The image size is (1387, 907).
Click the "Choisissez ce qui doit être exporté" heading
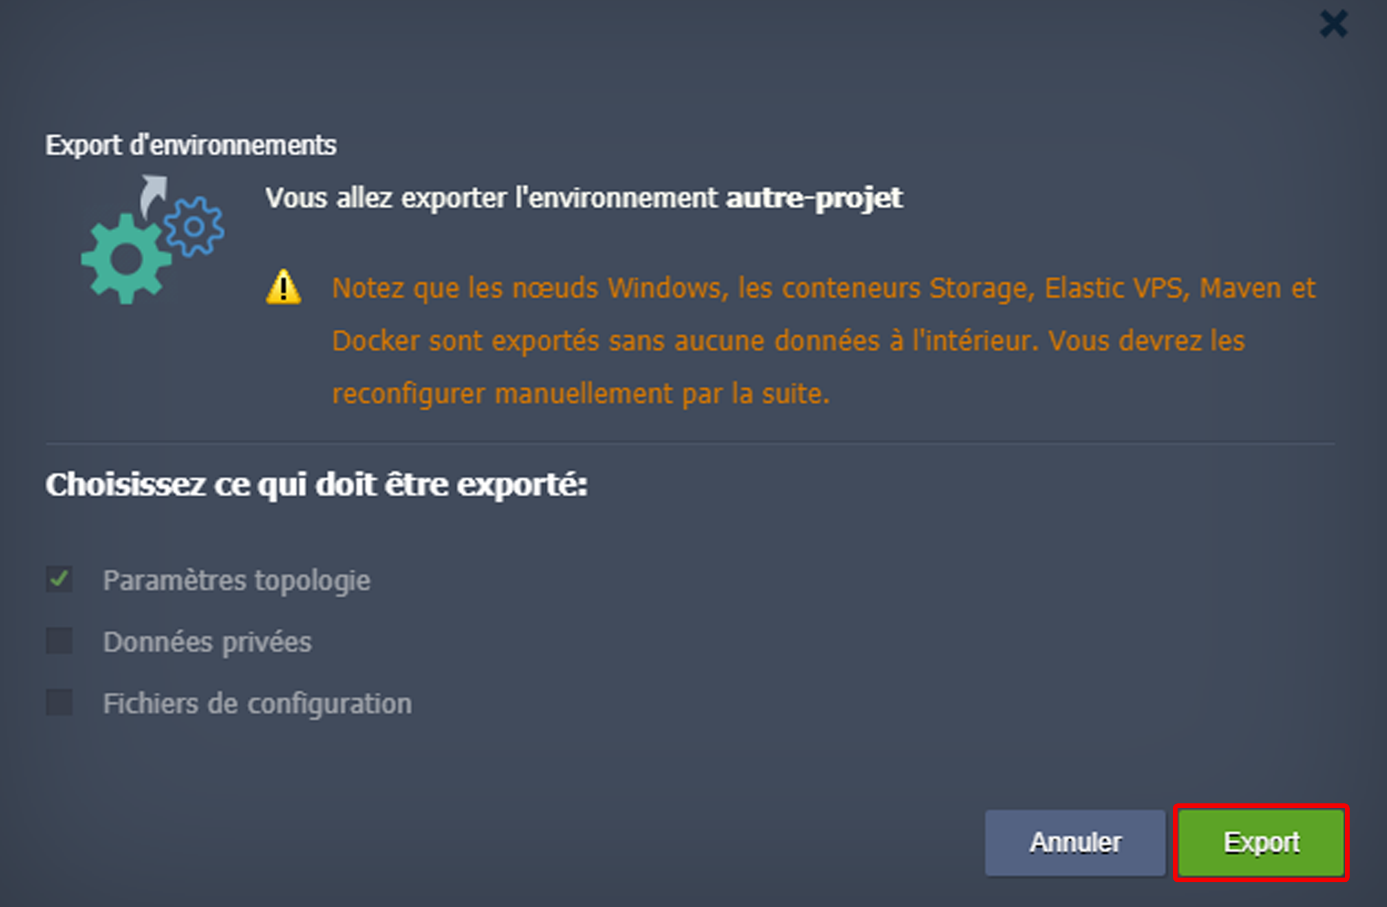(316, 485)
